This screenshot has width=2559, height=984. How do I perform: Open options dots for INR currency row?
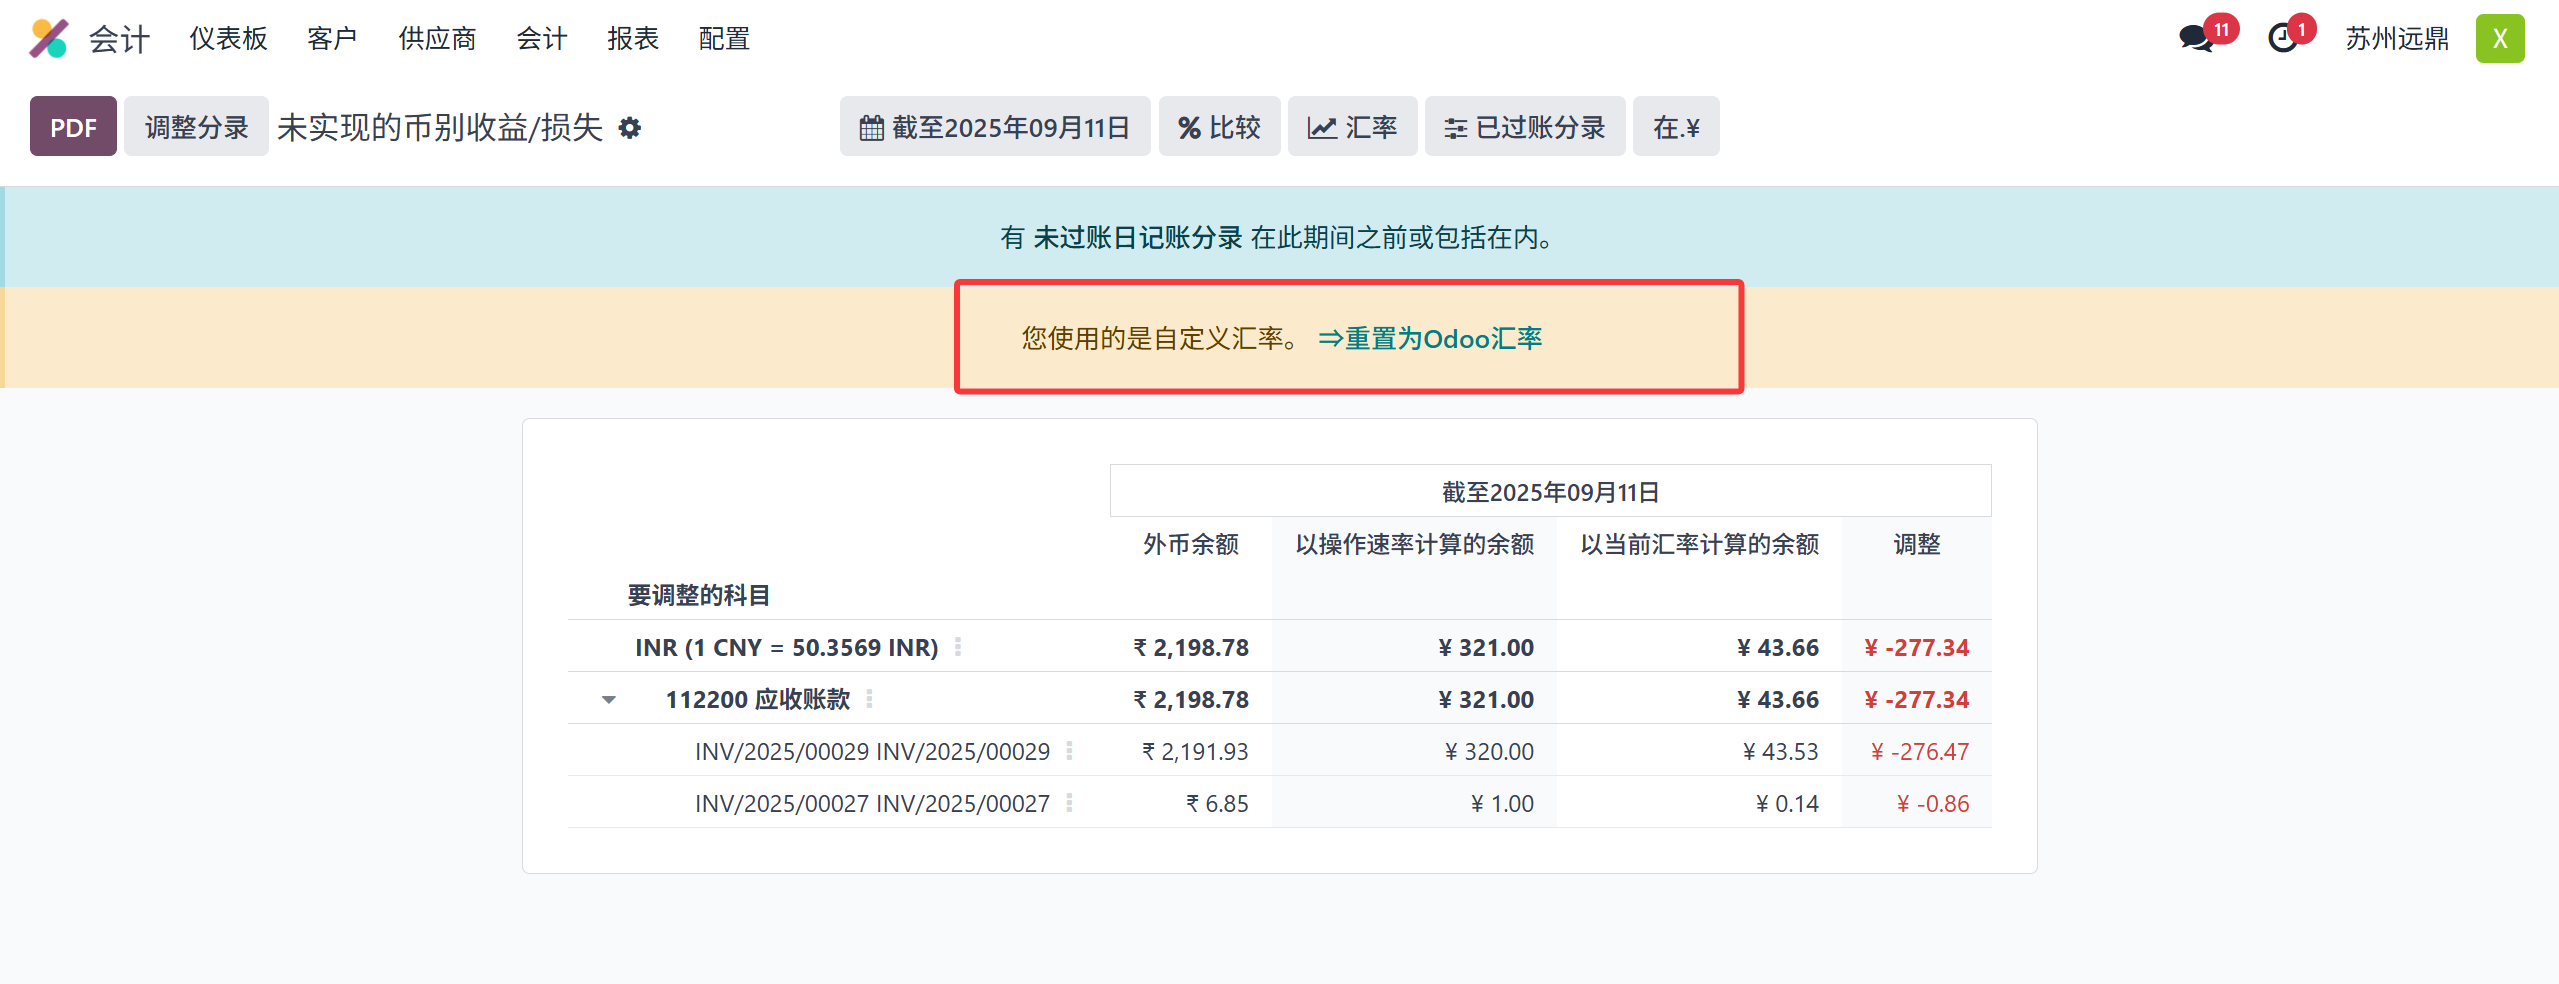pyautogui.click(x=958, y=647)
